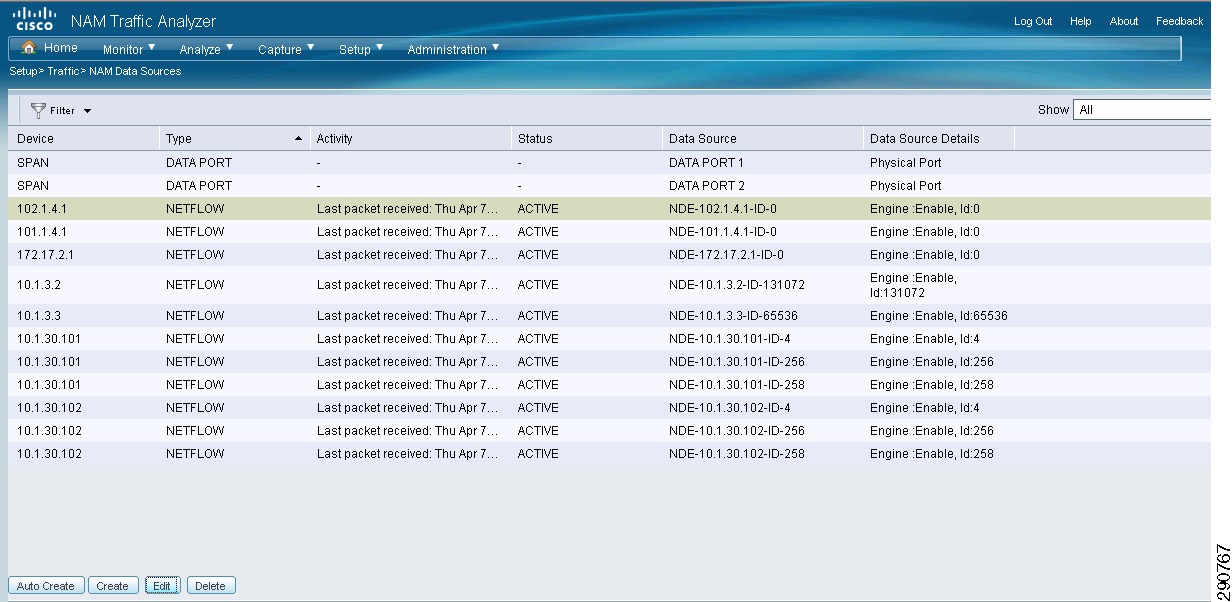Open the Monitor menu
Image resolution: width=1232 pixels, height=602 pixels.
129,49
